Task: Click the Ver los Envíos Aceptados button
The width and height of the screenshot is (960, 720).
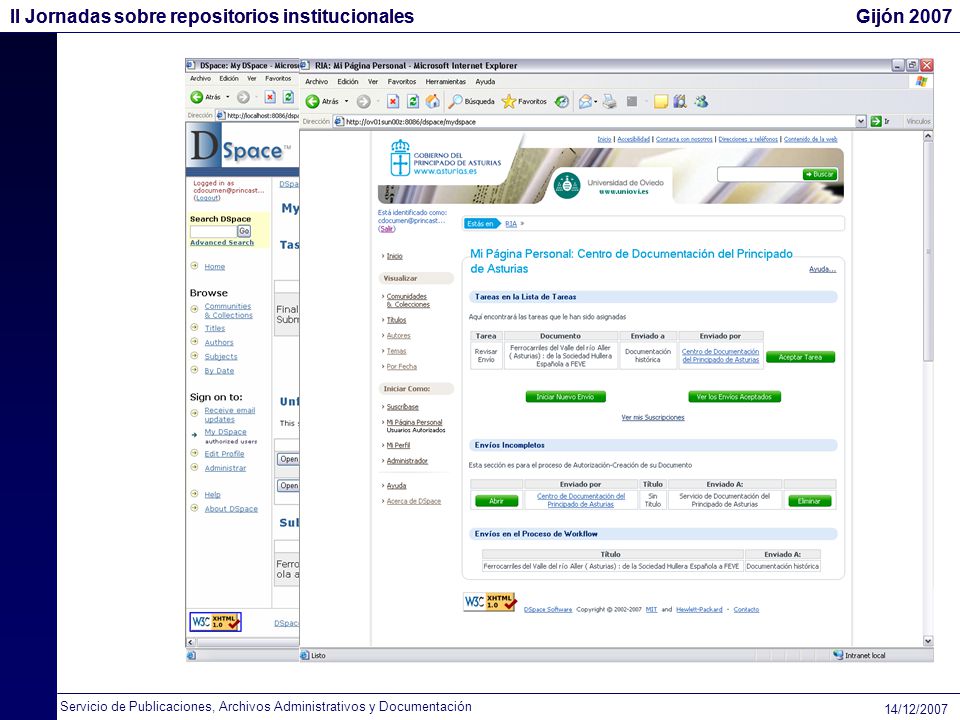Action: click(x=734, y=397)
